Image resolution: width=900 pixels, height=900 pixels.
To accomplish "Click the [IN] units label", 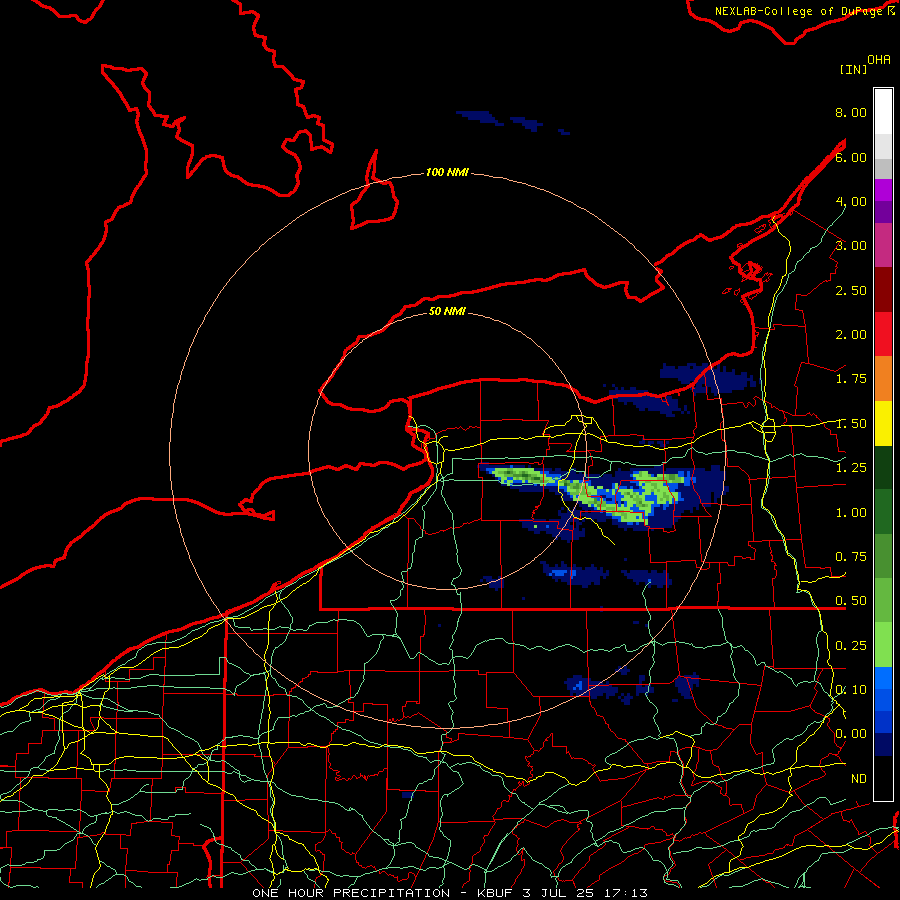I will (853, 69).
